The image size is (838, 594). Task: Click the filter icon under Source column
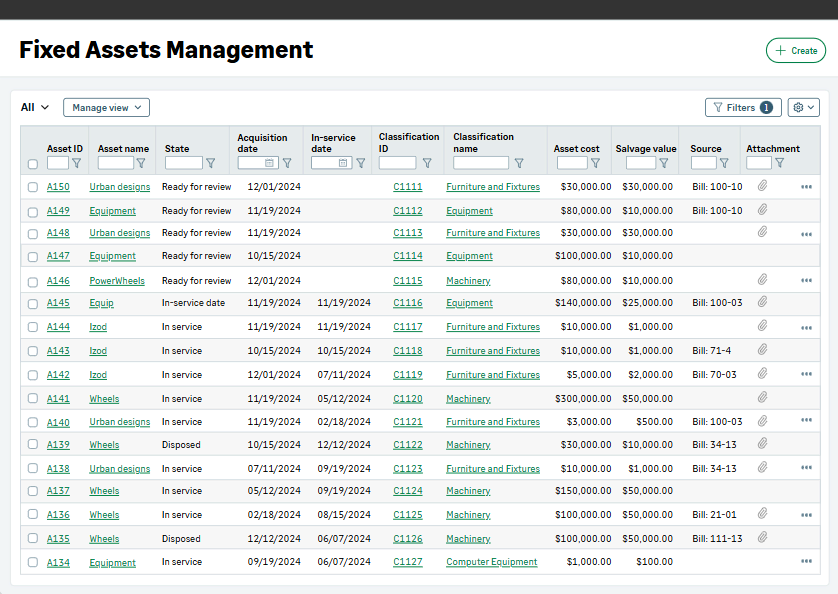tap(724, 163)
